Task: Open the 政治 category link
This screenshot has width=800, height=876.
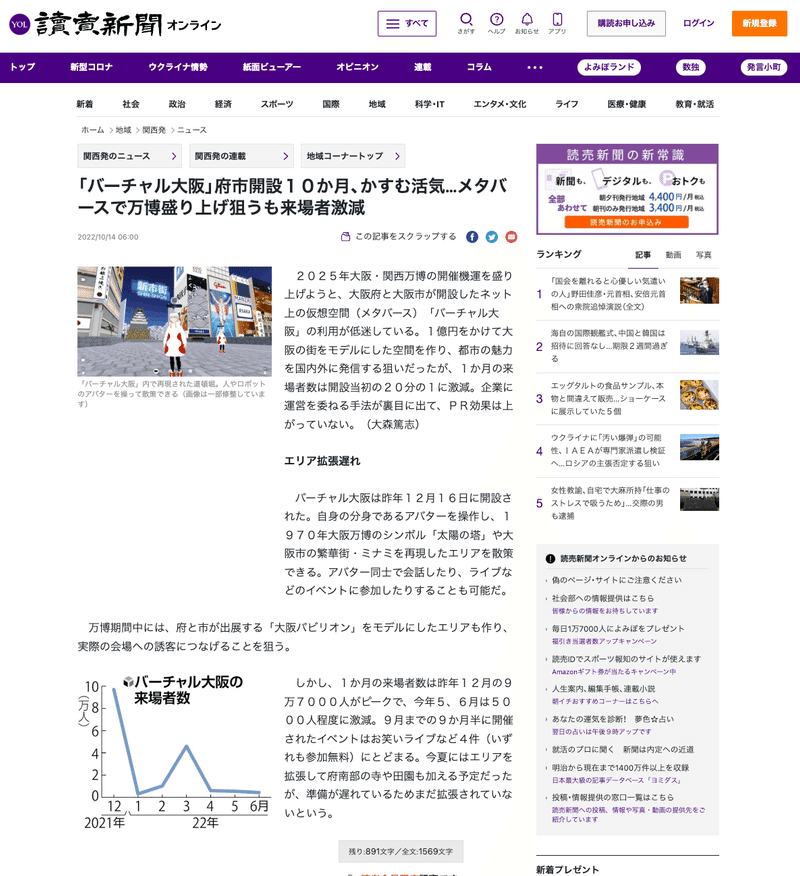Action: tap(177, 104)
